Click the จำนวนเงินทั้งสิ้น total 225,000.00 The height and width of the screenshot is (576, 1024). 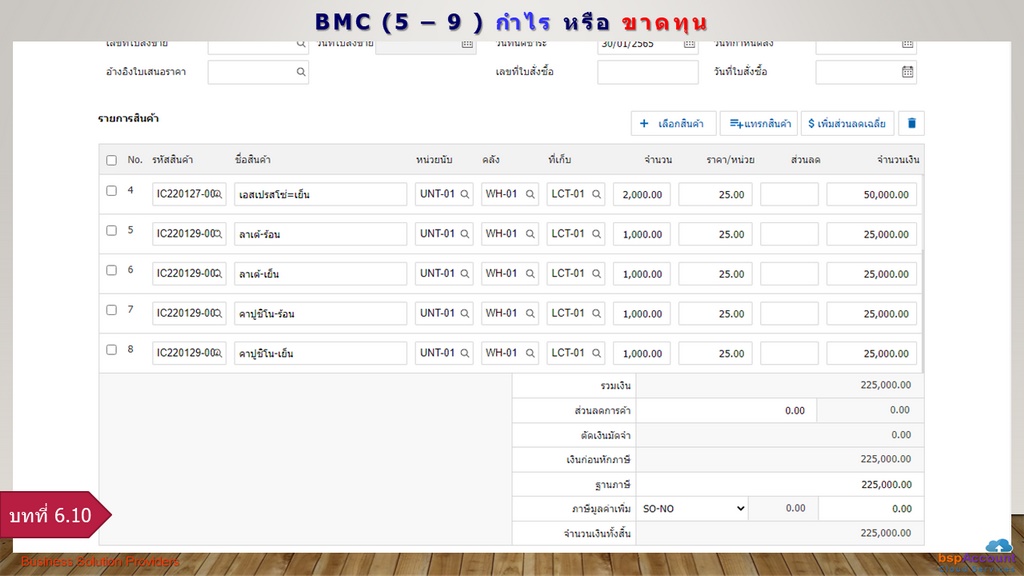(886, 533)
